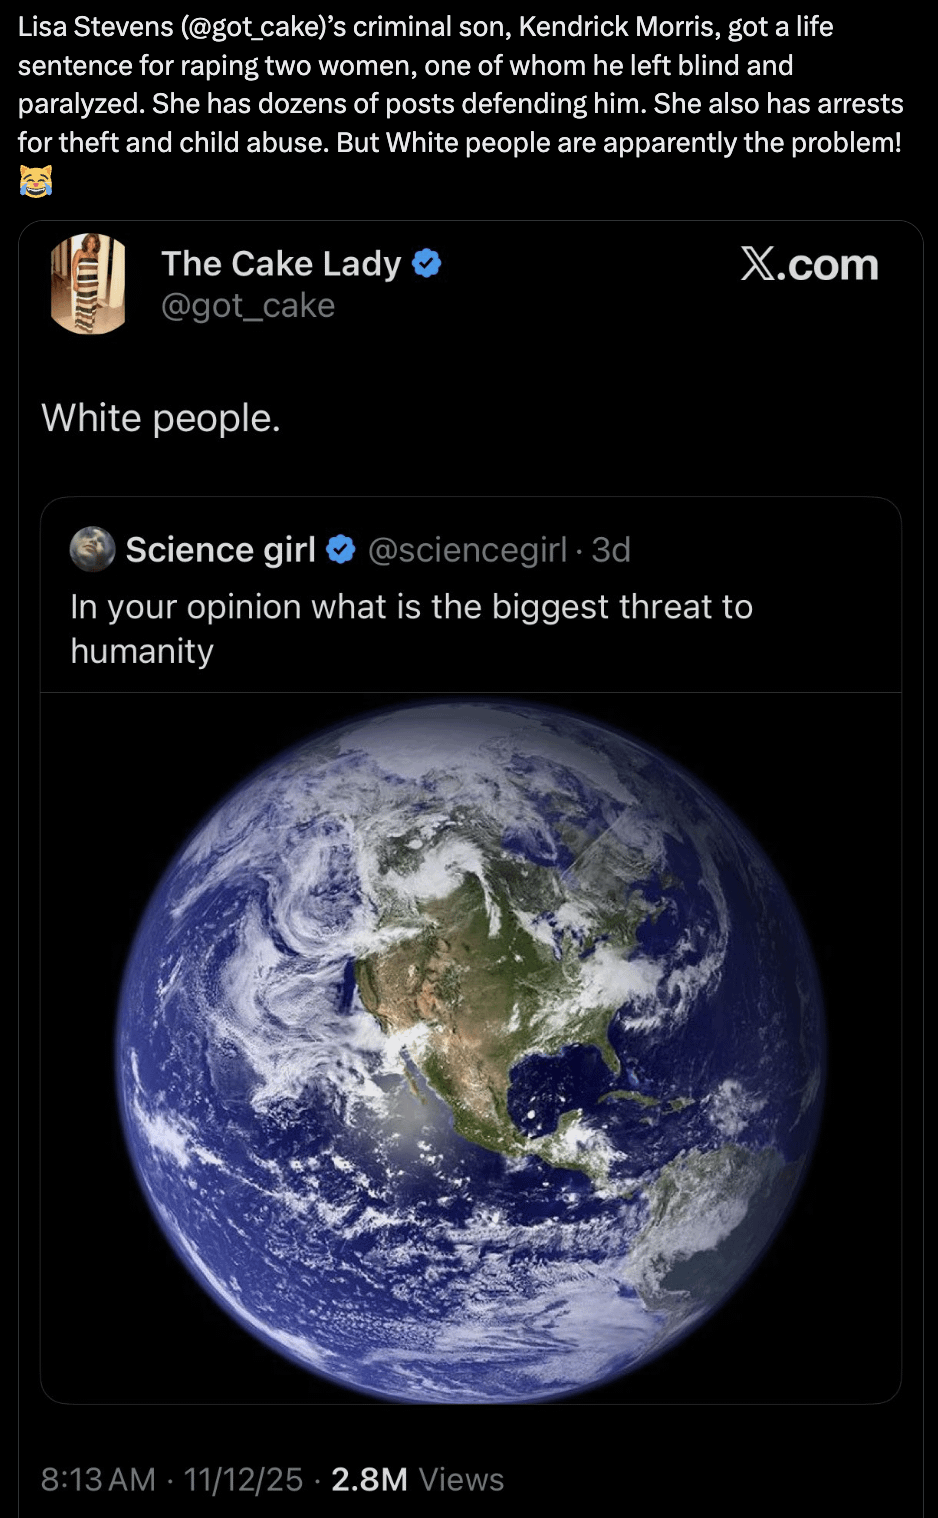Click the "White people." post text
938x1518 pixels.
click(161, 418)
